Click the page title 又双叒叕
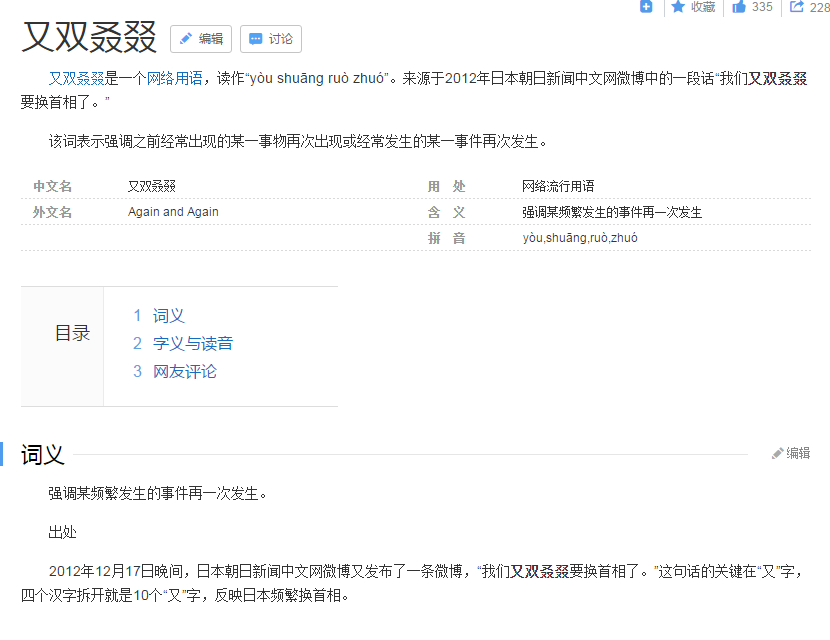This screenshot has height=640, width=830. click(89, 37)
